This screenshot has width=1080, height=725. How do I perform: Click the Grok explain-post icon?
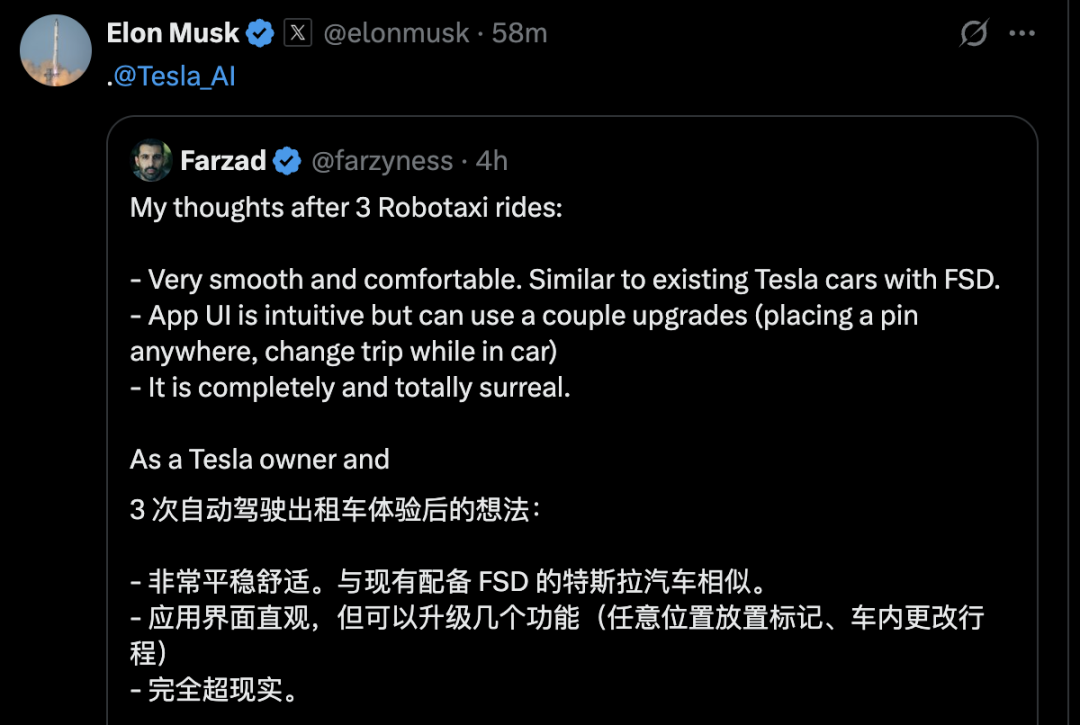pos(974,32)
